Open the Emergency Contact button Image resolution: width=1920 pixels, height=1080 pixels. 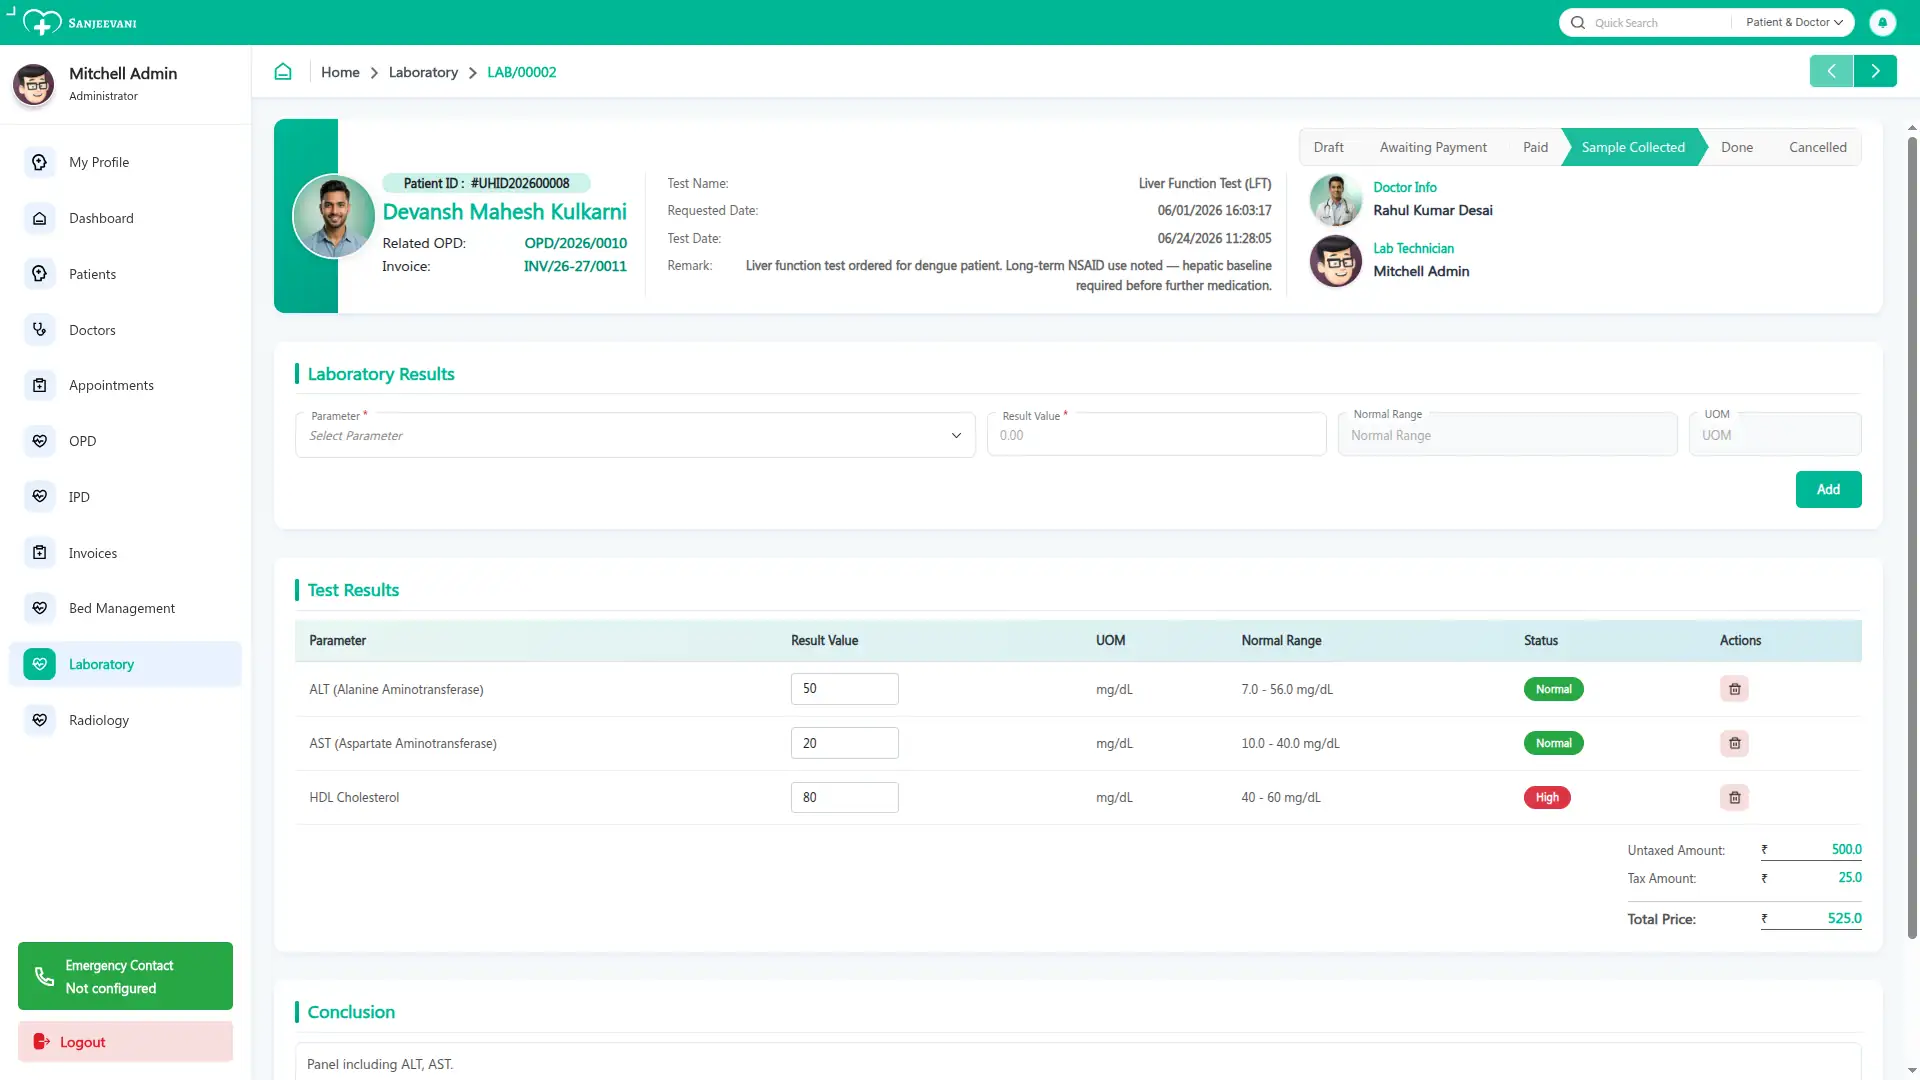(x=125, y=976)
